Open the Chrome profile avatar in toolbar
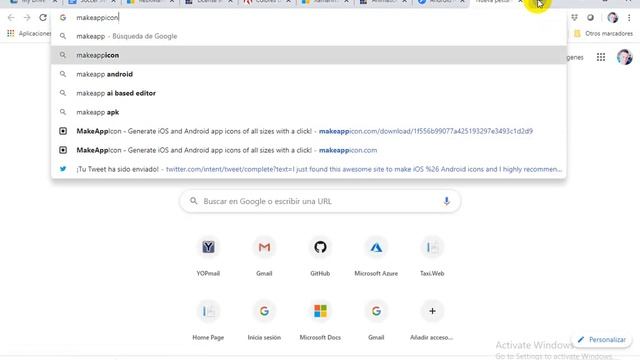Image resolution: width=640 pixels, height=360 pixels. [612, 18]
